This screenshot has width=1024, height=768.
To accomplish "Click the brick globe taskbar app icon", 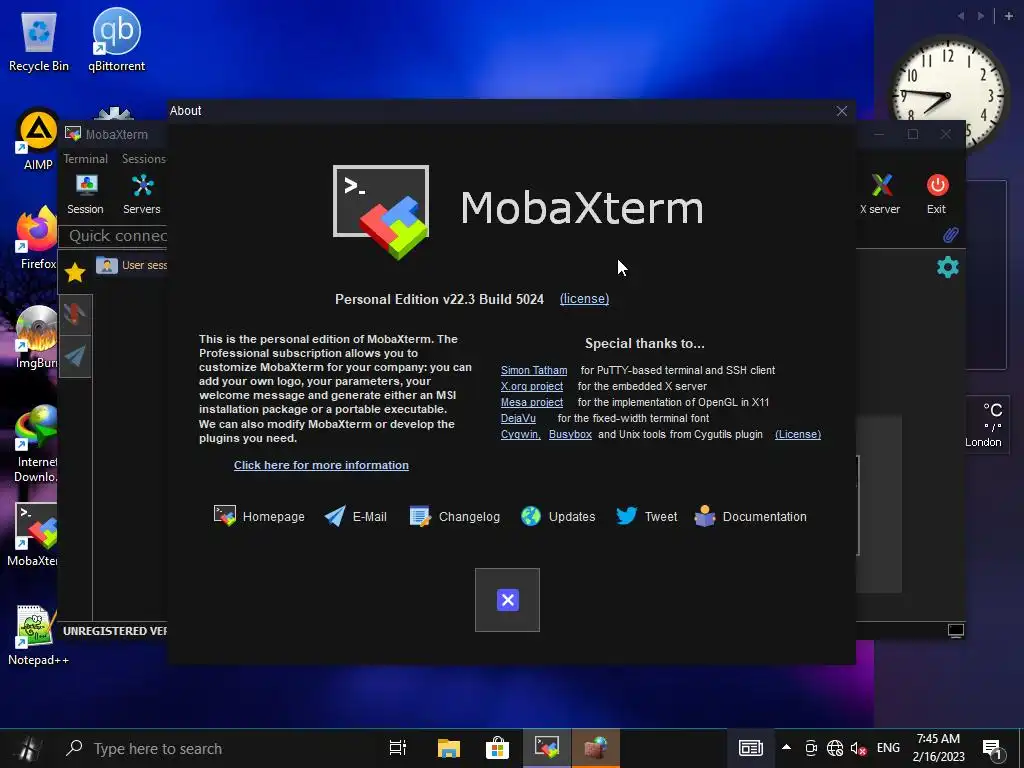I will 596,748.
